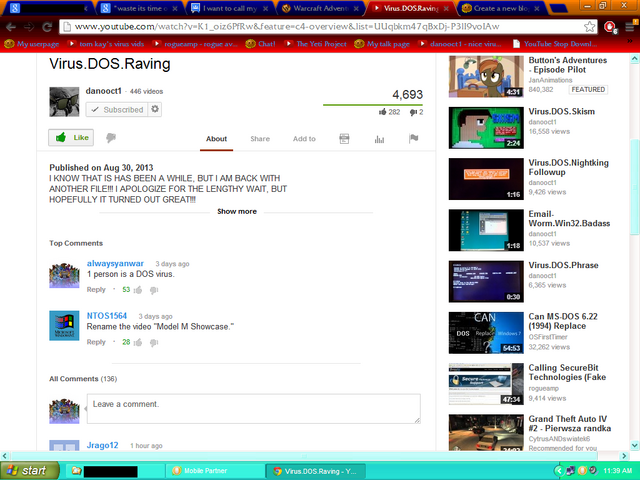
Task: Open the YouTube Stop Download bookmark
Action: (x=556, y=44)
